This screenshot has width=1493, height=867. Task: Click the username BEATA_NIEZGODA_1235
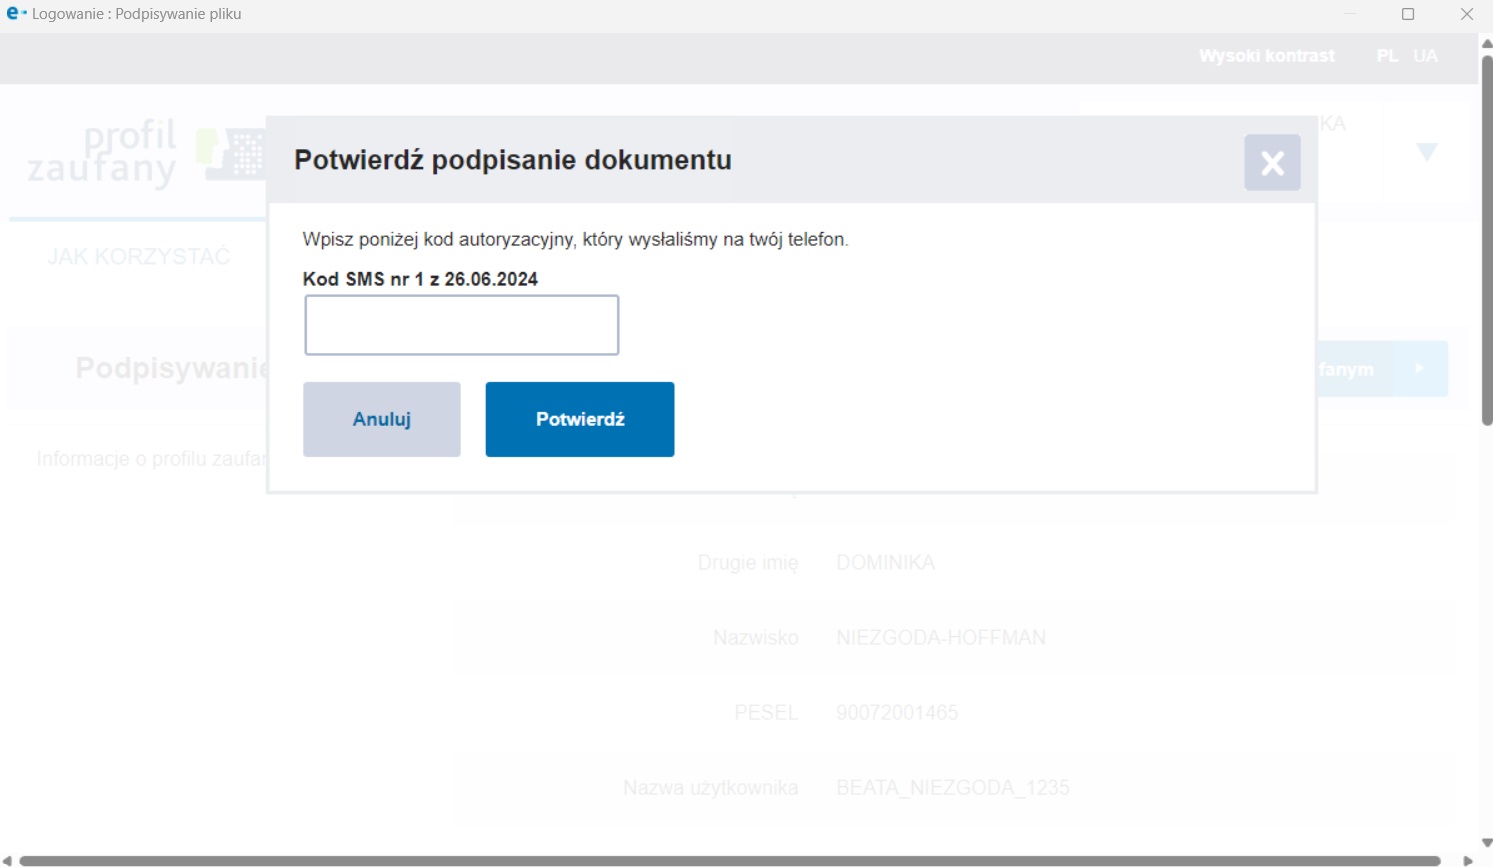[953, 788]
